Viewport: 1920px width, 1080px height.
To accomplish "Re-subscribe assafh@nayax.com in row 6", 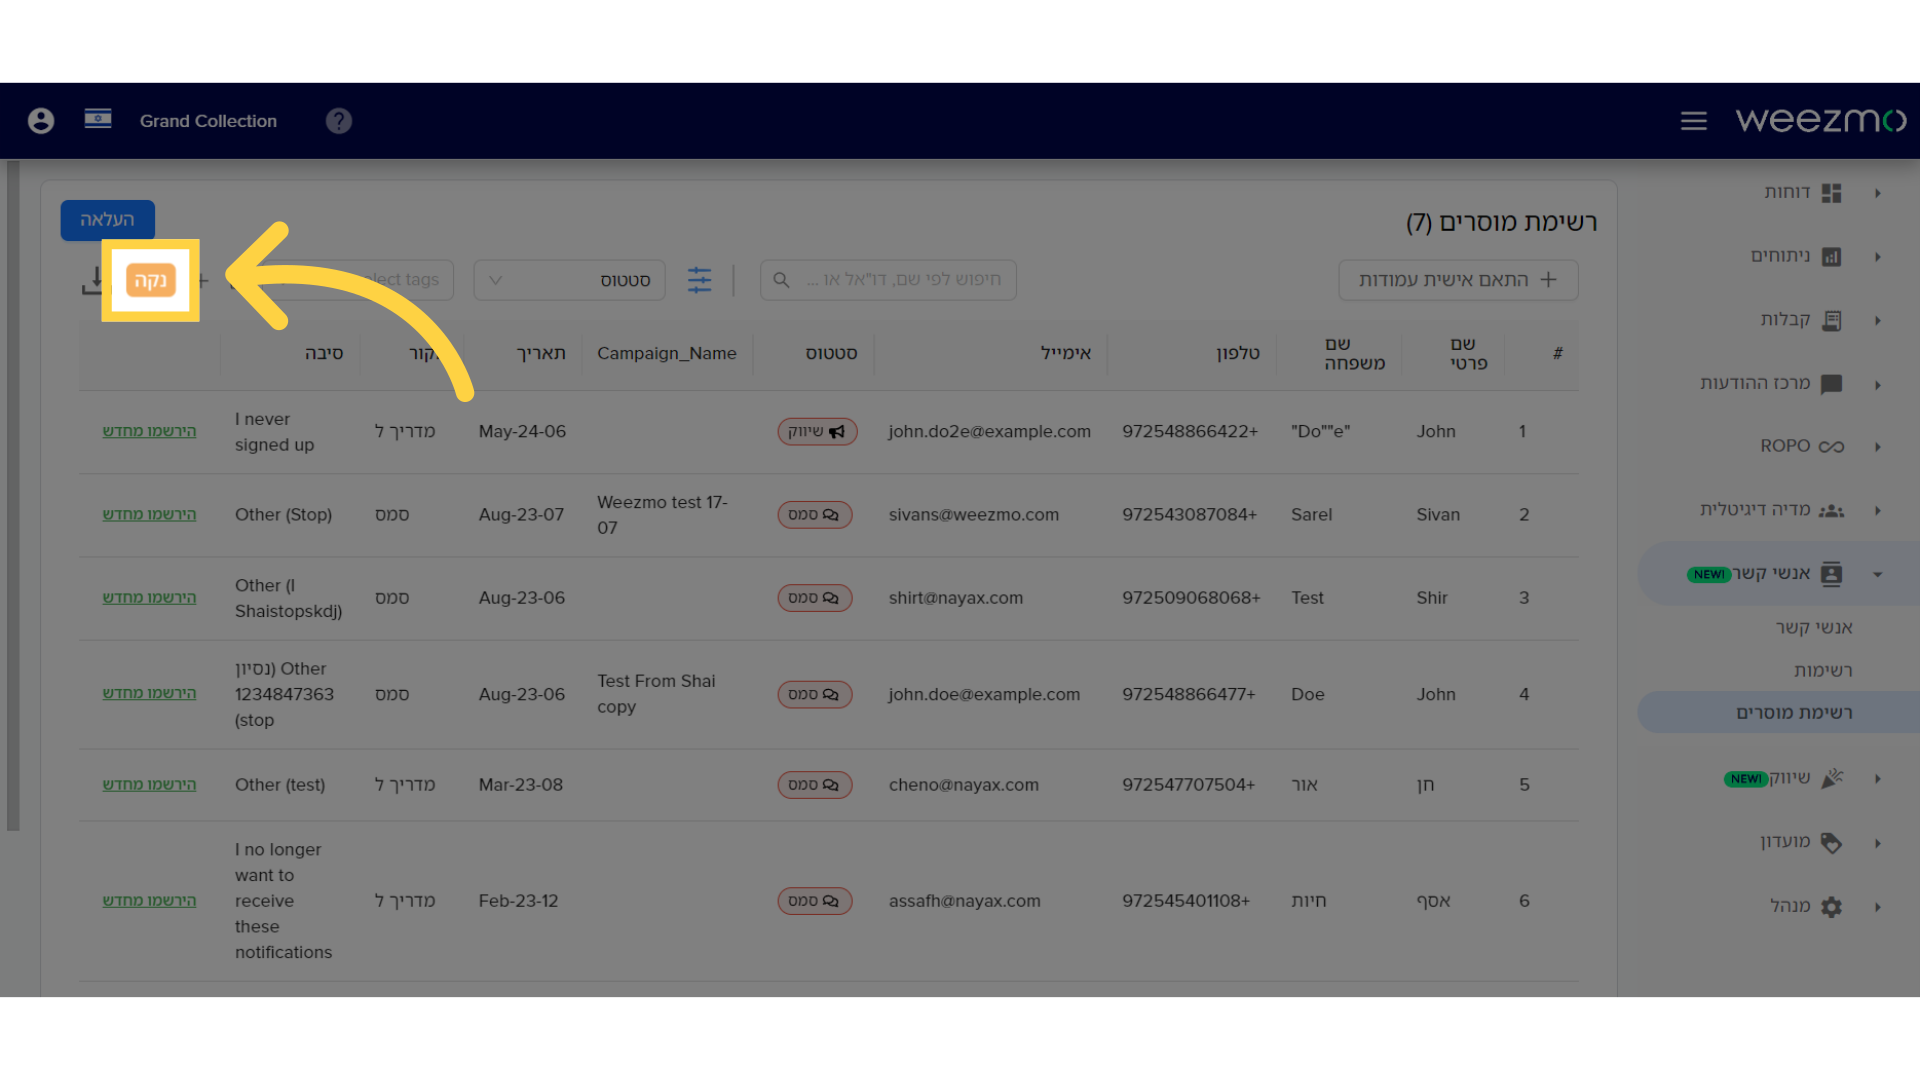I will (x=149, y=901).
